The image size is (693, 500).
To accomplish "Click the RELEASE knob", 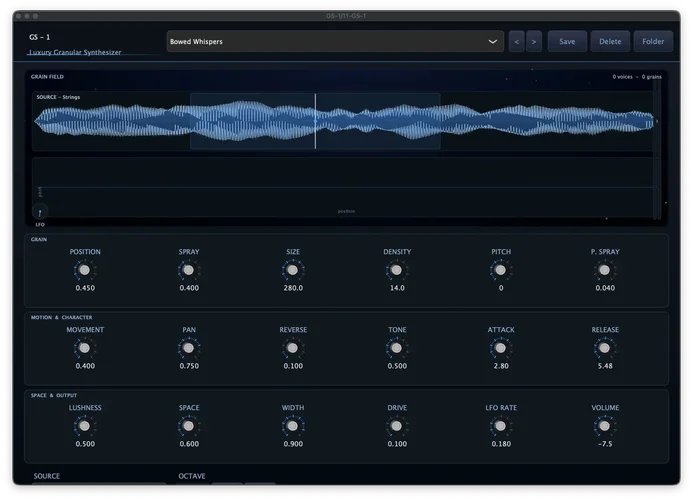I will tap(604, 348).
